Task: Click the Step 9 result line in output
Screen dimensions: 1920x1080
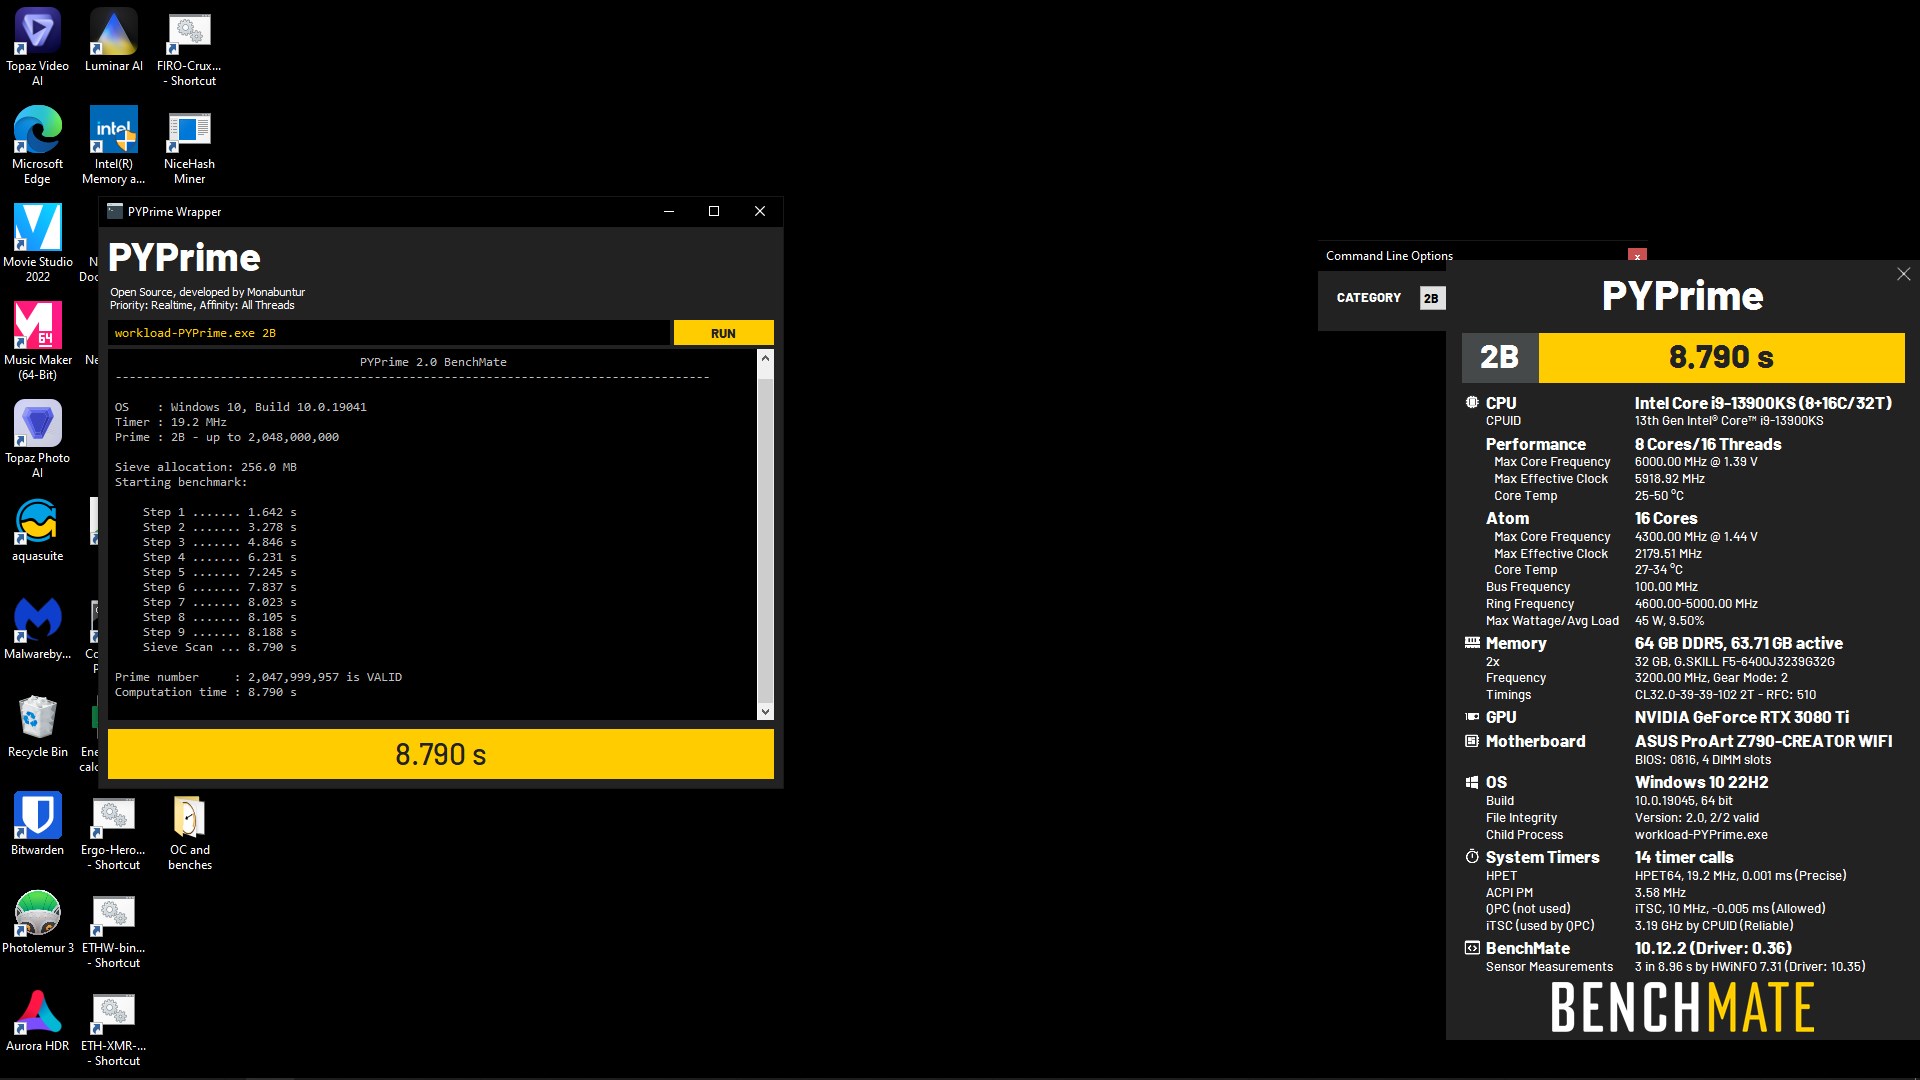Action: tap(220, 632)
